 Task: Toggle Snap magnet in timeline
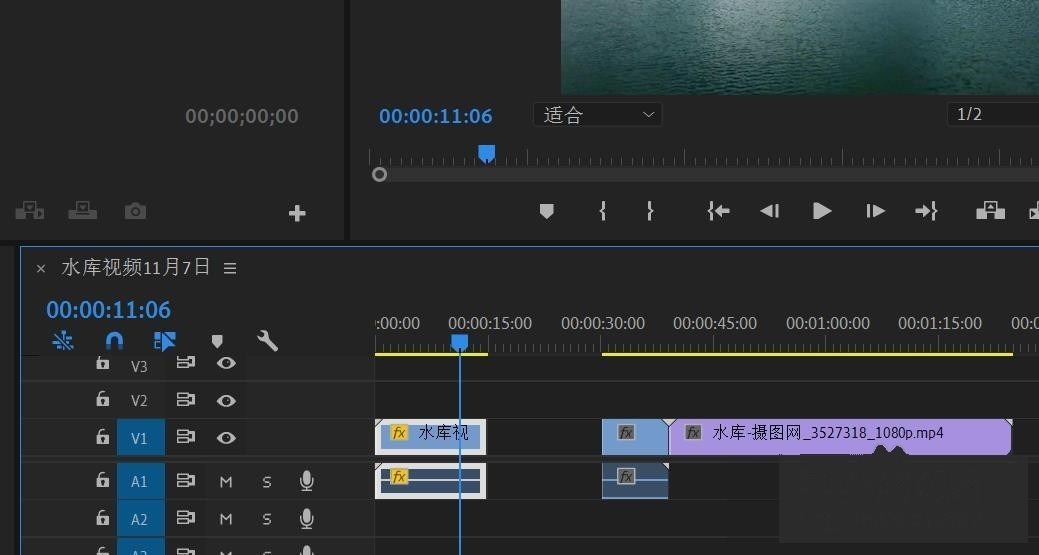tap(114, 341)
